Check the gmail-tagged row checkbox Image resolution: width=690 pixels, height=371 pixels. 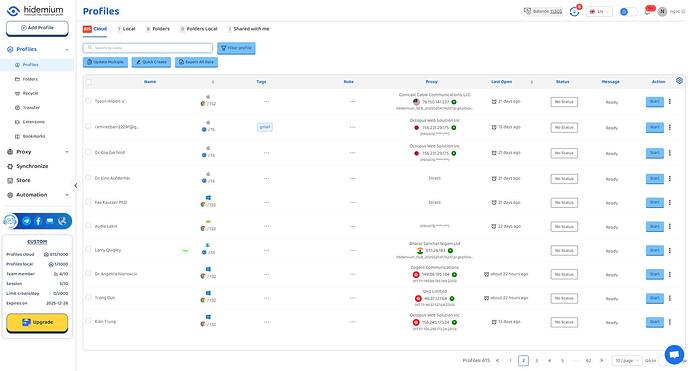click(88, 126)
